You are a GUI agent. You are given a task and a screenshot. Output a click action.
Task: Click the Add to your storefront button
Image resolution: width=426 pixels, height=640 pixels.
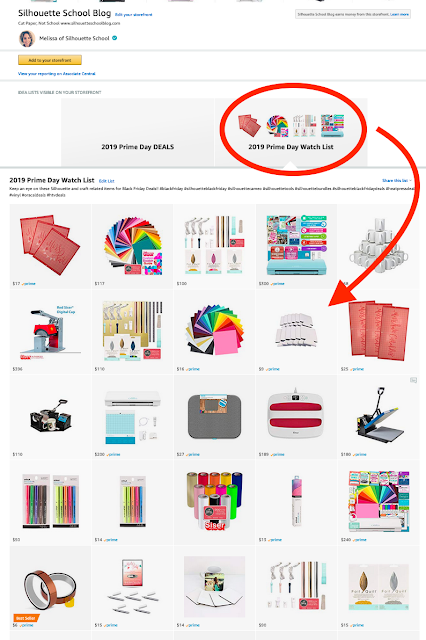[50, 60]
